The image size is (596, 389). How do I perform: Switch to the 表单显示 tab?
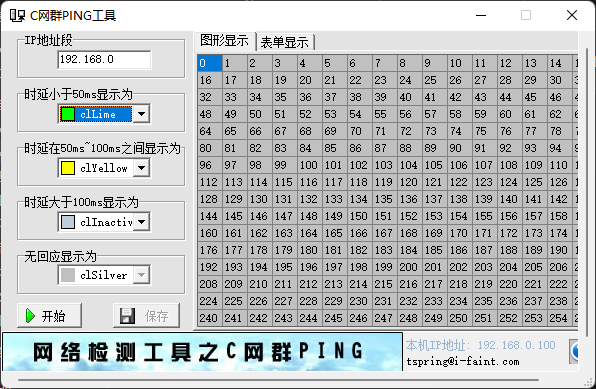285,42
